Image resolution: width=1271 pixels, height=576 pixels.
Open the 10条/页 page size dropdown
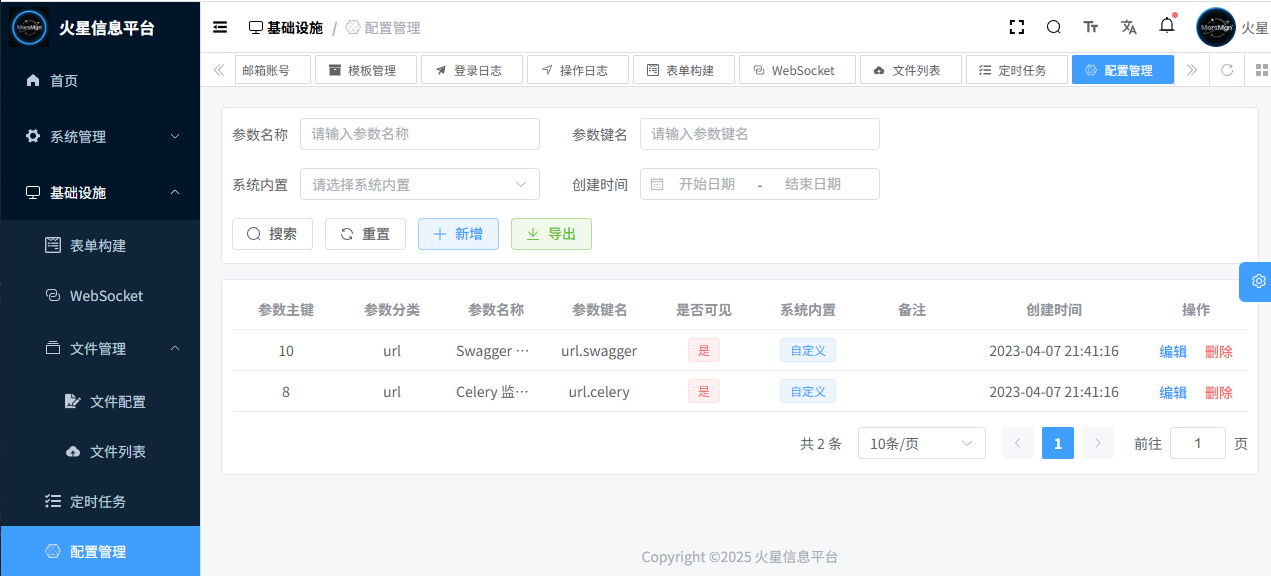pyautogui.click(x=922, y=443)
